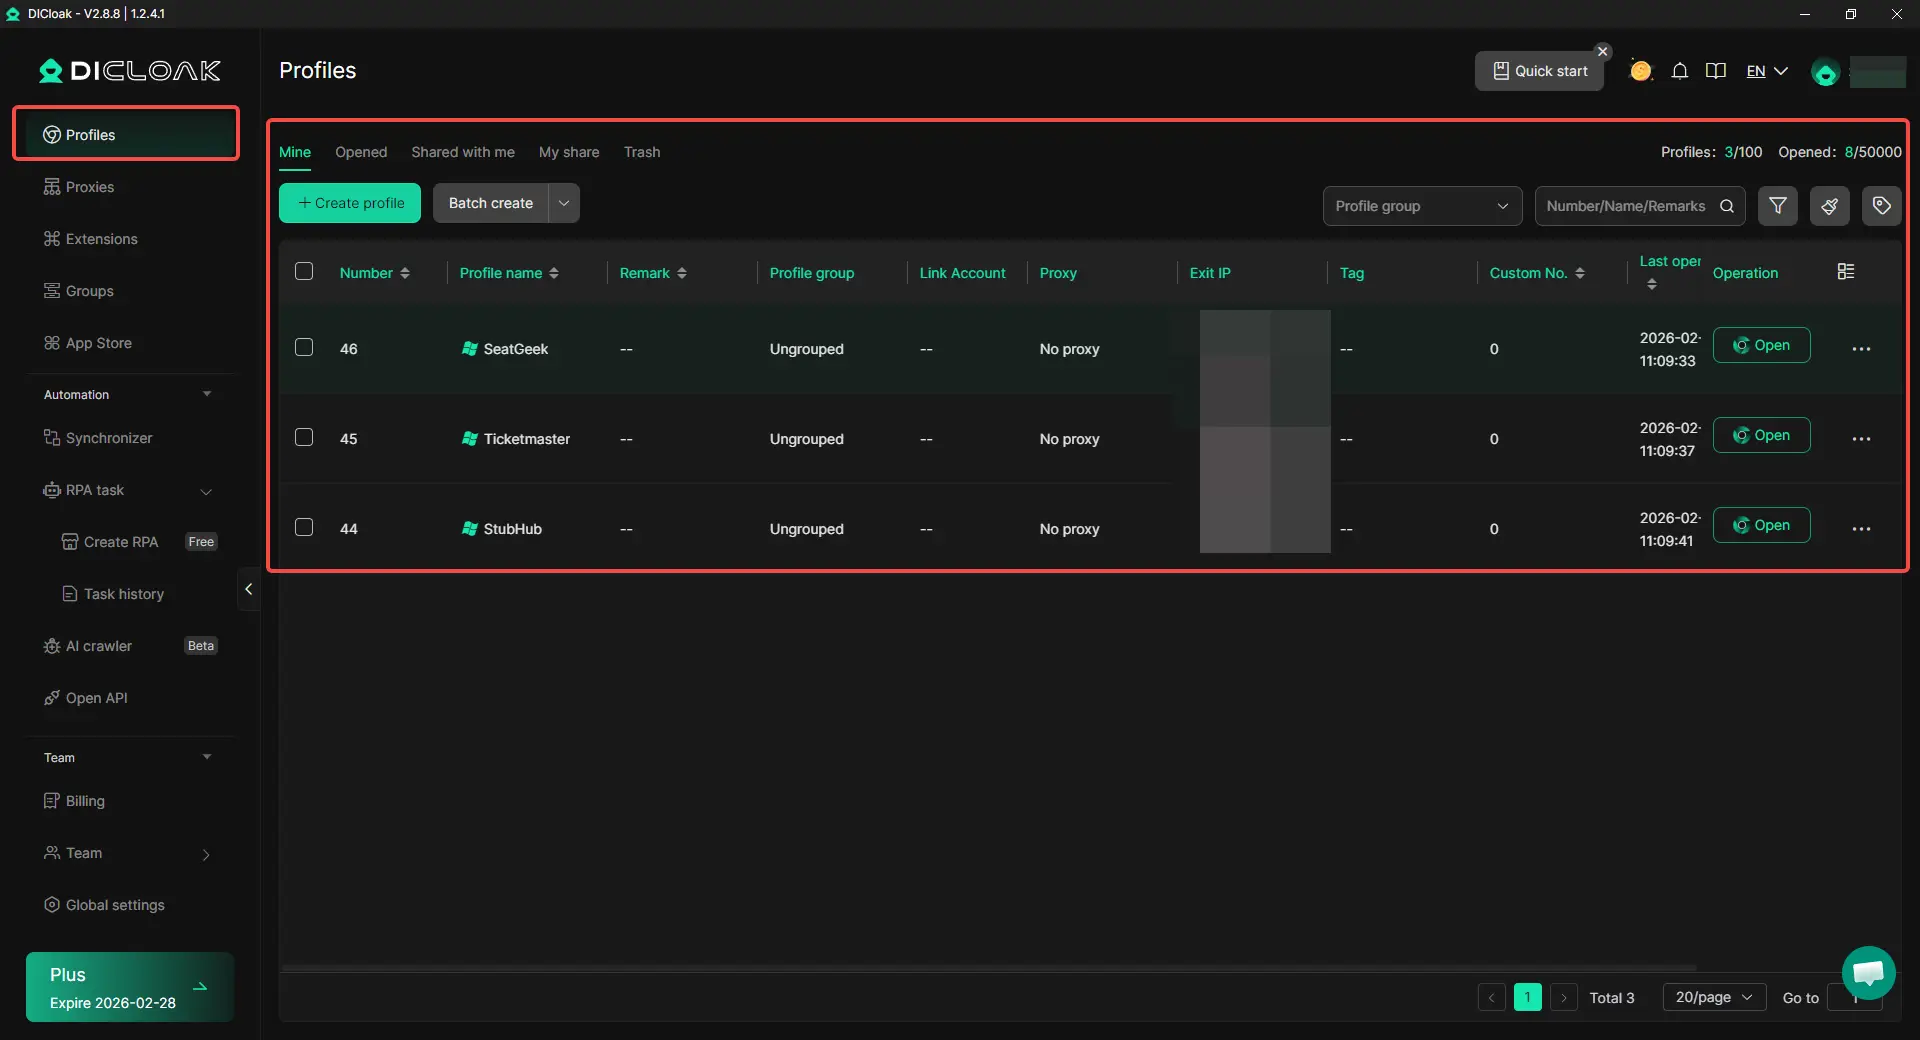Open the live chat bubble

1868,972
